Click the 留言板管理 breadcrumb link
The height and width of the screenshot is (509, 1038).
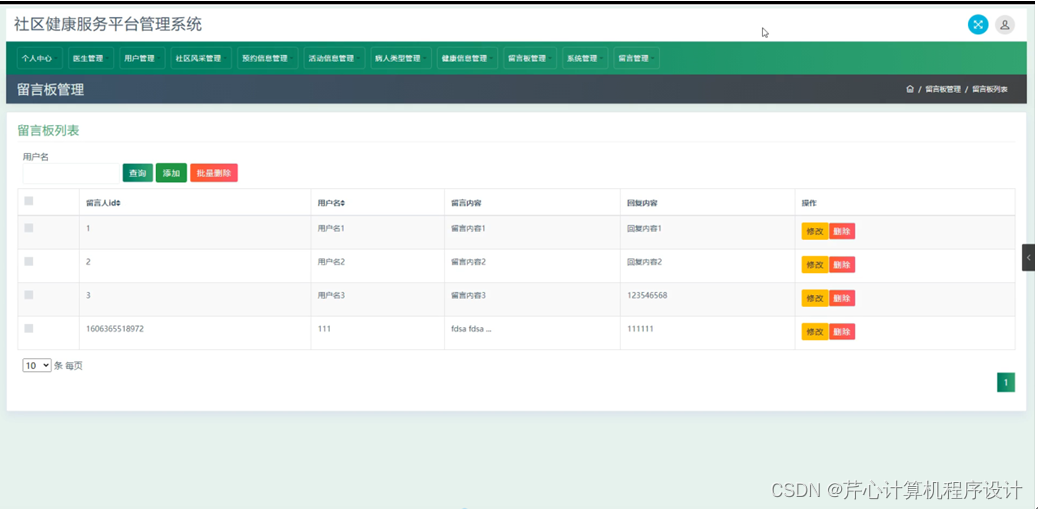coord(943,89)
